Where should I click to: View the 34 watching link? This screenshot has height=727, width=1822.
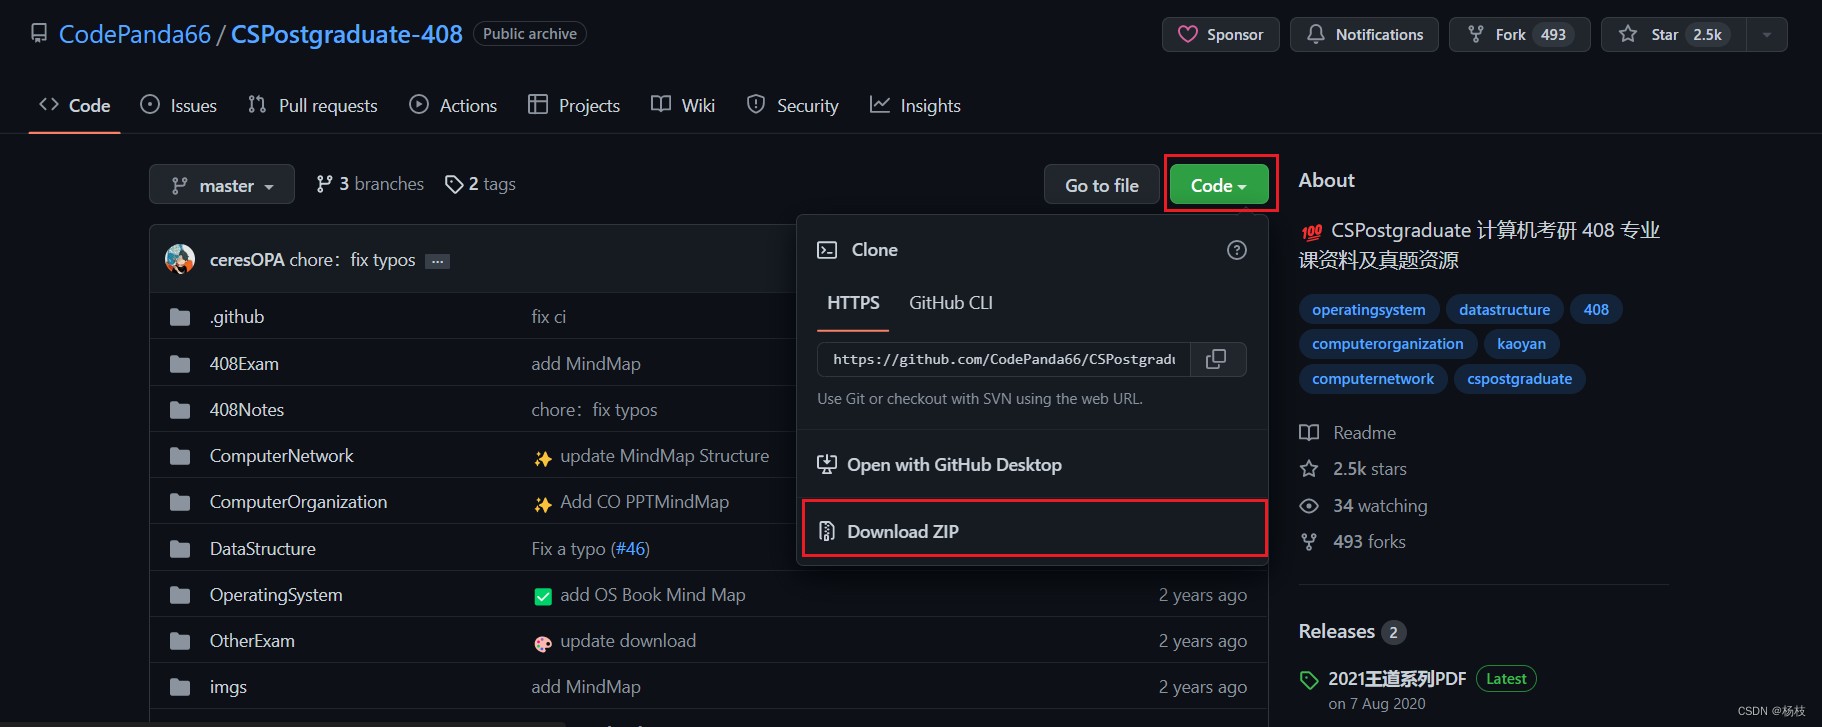[x=1363, y=506]
